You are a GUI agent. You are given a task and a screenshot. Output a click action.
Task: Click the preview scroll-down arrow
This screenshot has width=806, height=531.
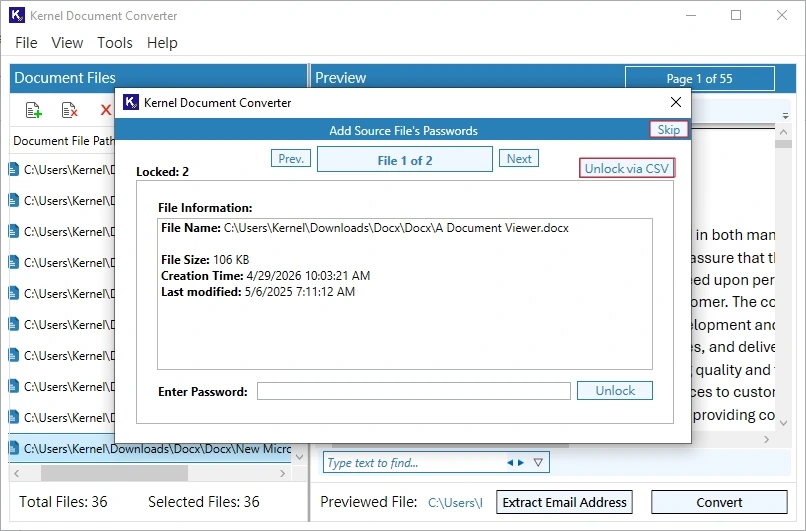783,423
